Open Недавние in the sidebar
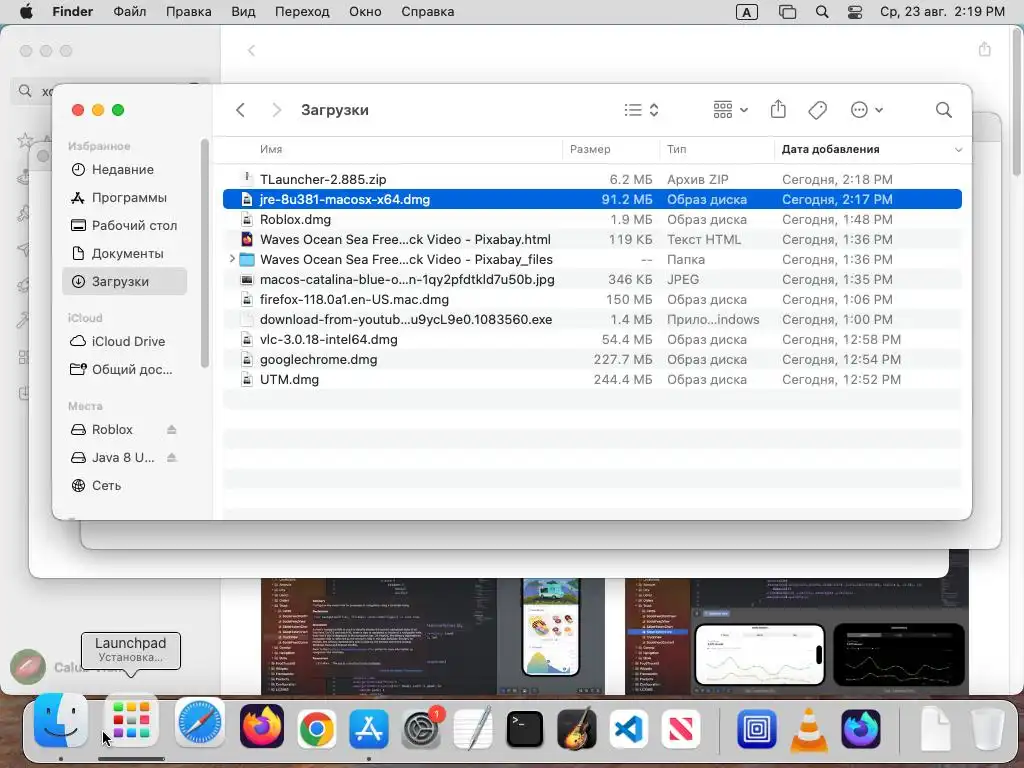The height and width of the screenshot is (768, 1024). pos(124,170)
